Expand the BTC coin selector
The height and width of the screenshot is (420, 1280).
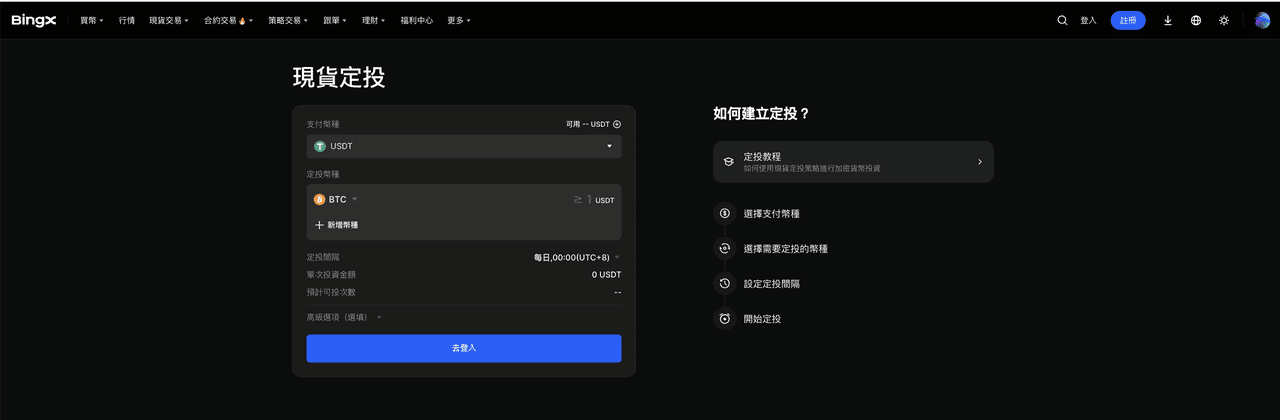click(x=336, y=199)
